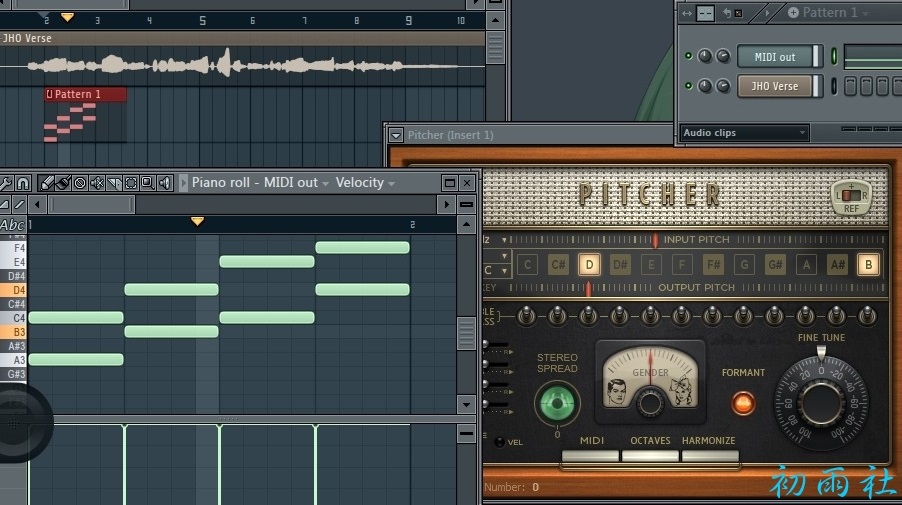Open the Audio clips filter dropdown

744,133
